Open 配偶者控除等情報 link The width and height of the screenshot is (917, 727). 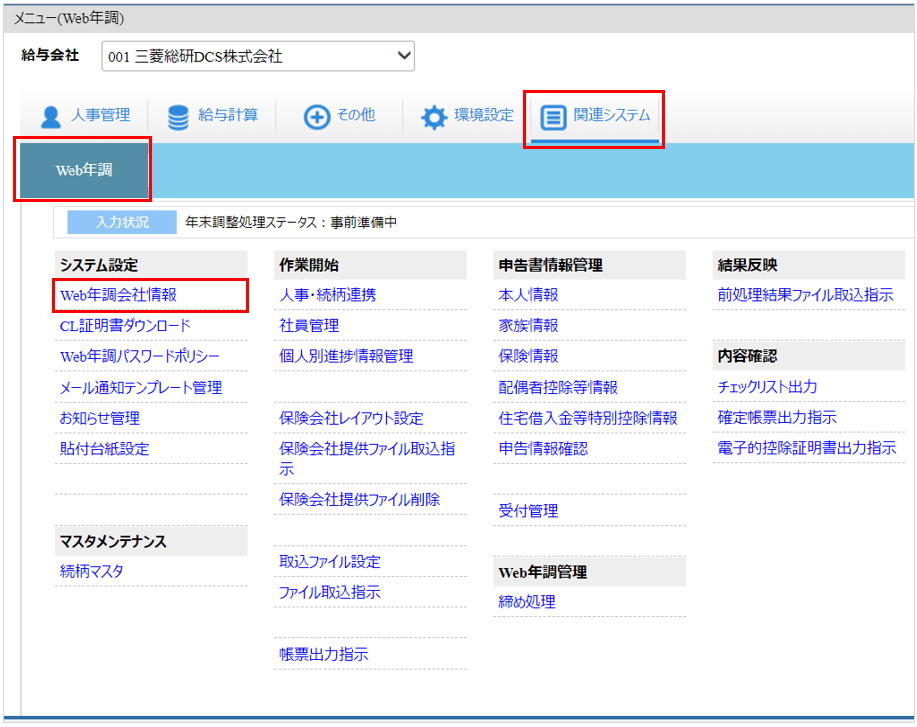[x=558, y=387]
